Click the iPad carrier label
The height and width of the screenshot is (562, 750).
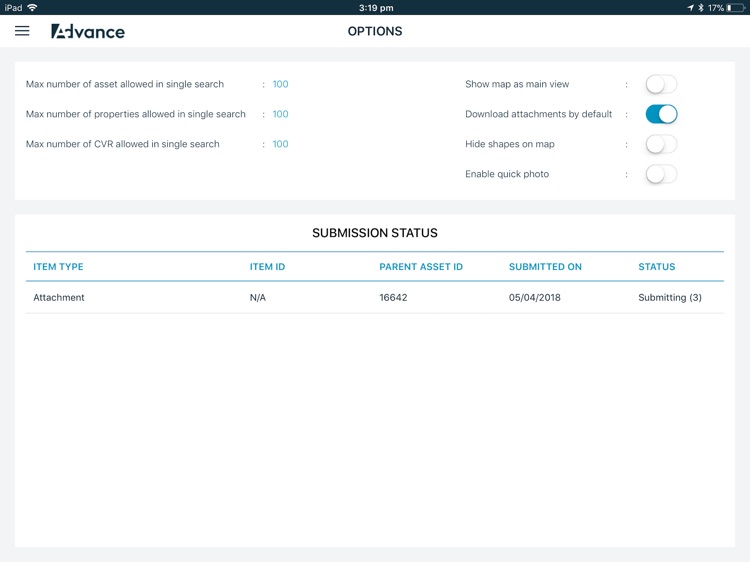13,8
